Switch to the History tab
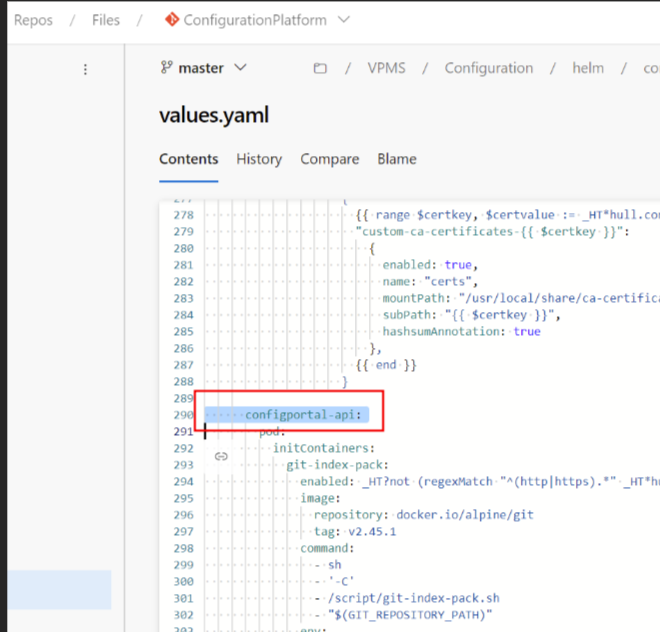Screen dimensions: 660x632 (x=259, y=159)
